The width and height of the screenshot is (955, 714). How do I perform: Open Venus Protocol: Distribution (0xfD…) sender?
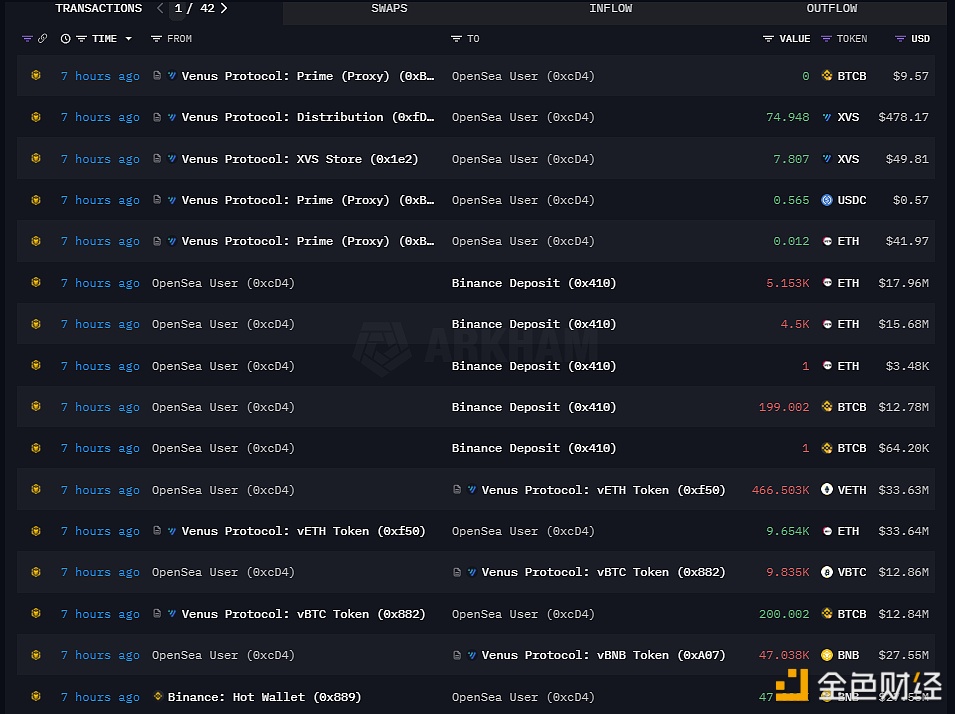pyautogui.click(x=308, y=117)
